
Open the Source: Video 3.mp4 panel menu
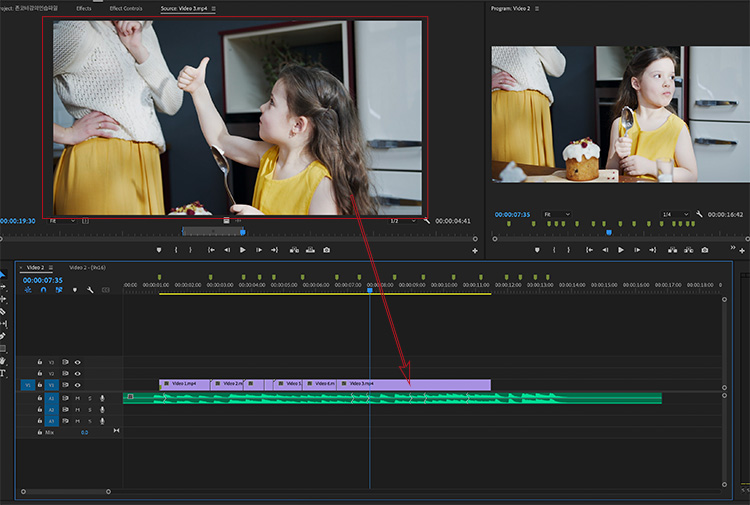[213, 9]
